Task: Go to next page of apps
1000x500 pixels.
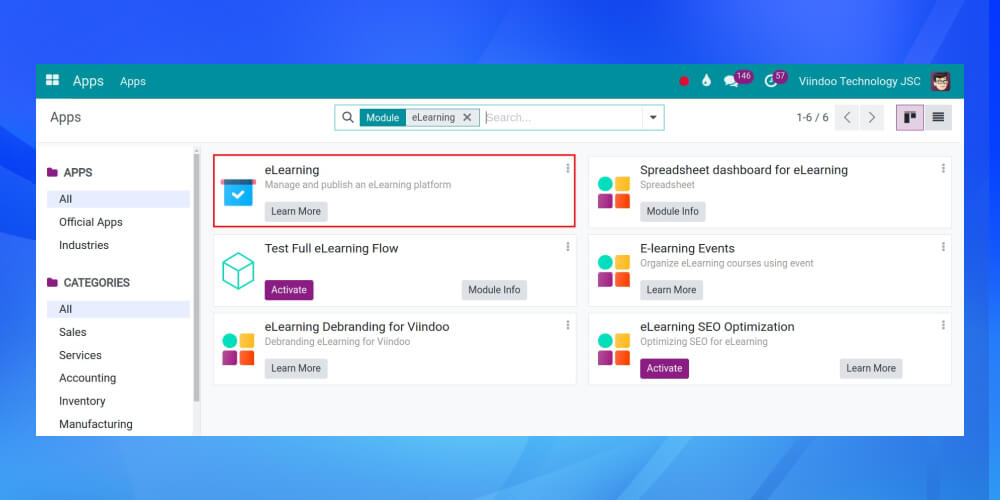Action: click(872, 117)
